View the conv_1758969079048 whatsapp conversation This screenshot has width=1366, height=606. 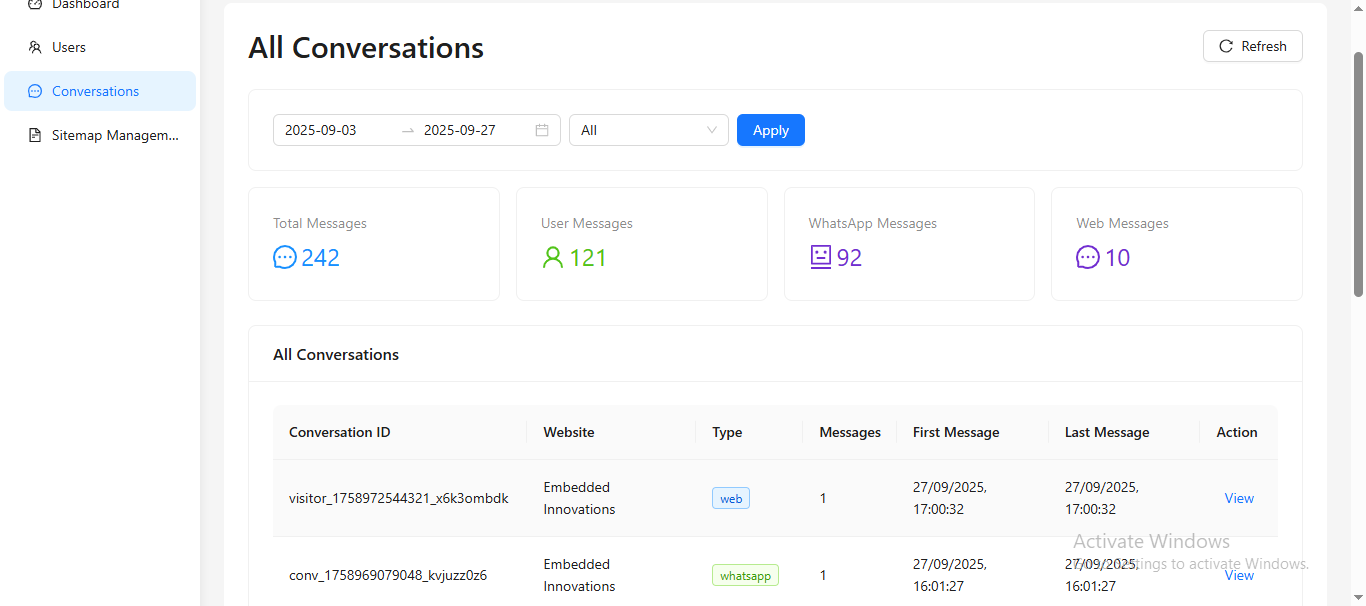(x=1238, y=575)
